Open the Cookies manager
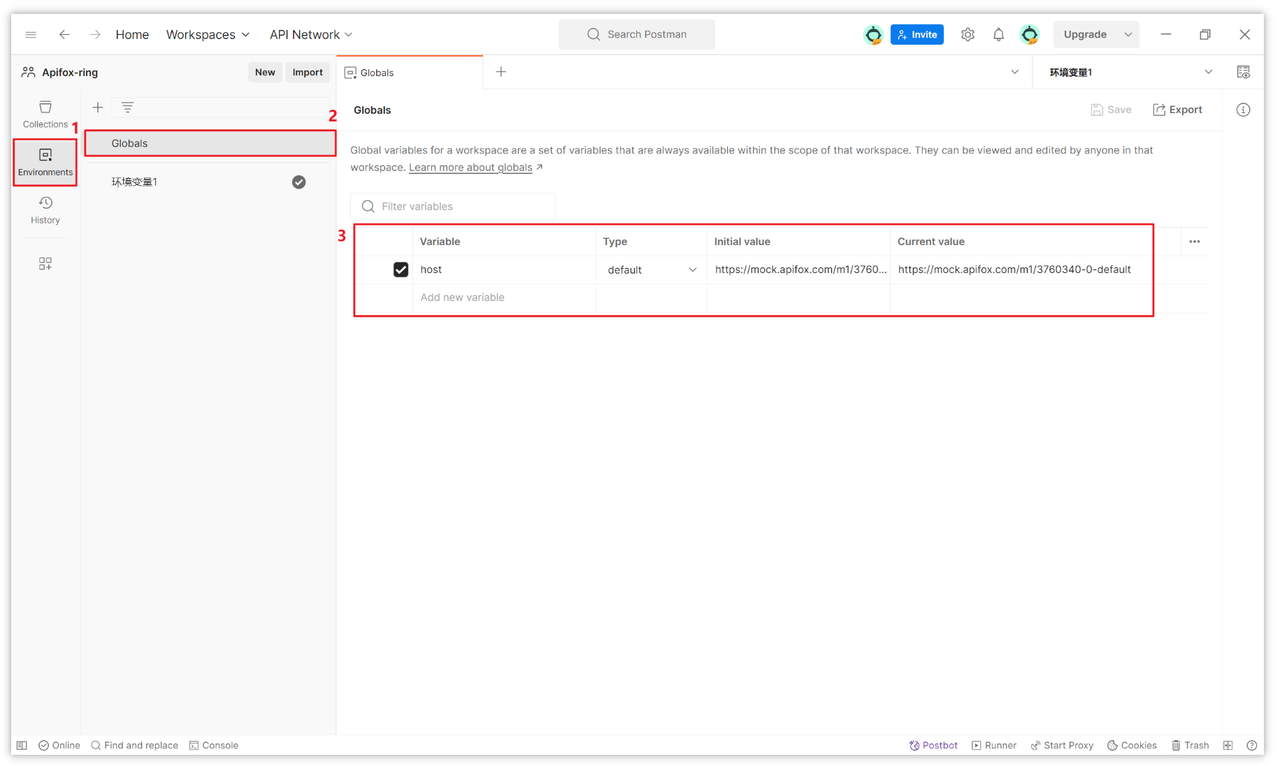The height and width of the screenshot is (766, 1280). coord(1131,745)
